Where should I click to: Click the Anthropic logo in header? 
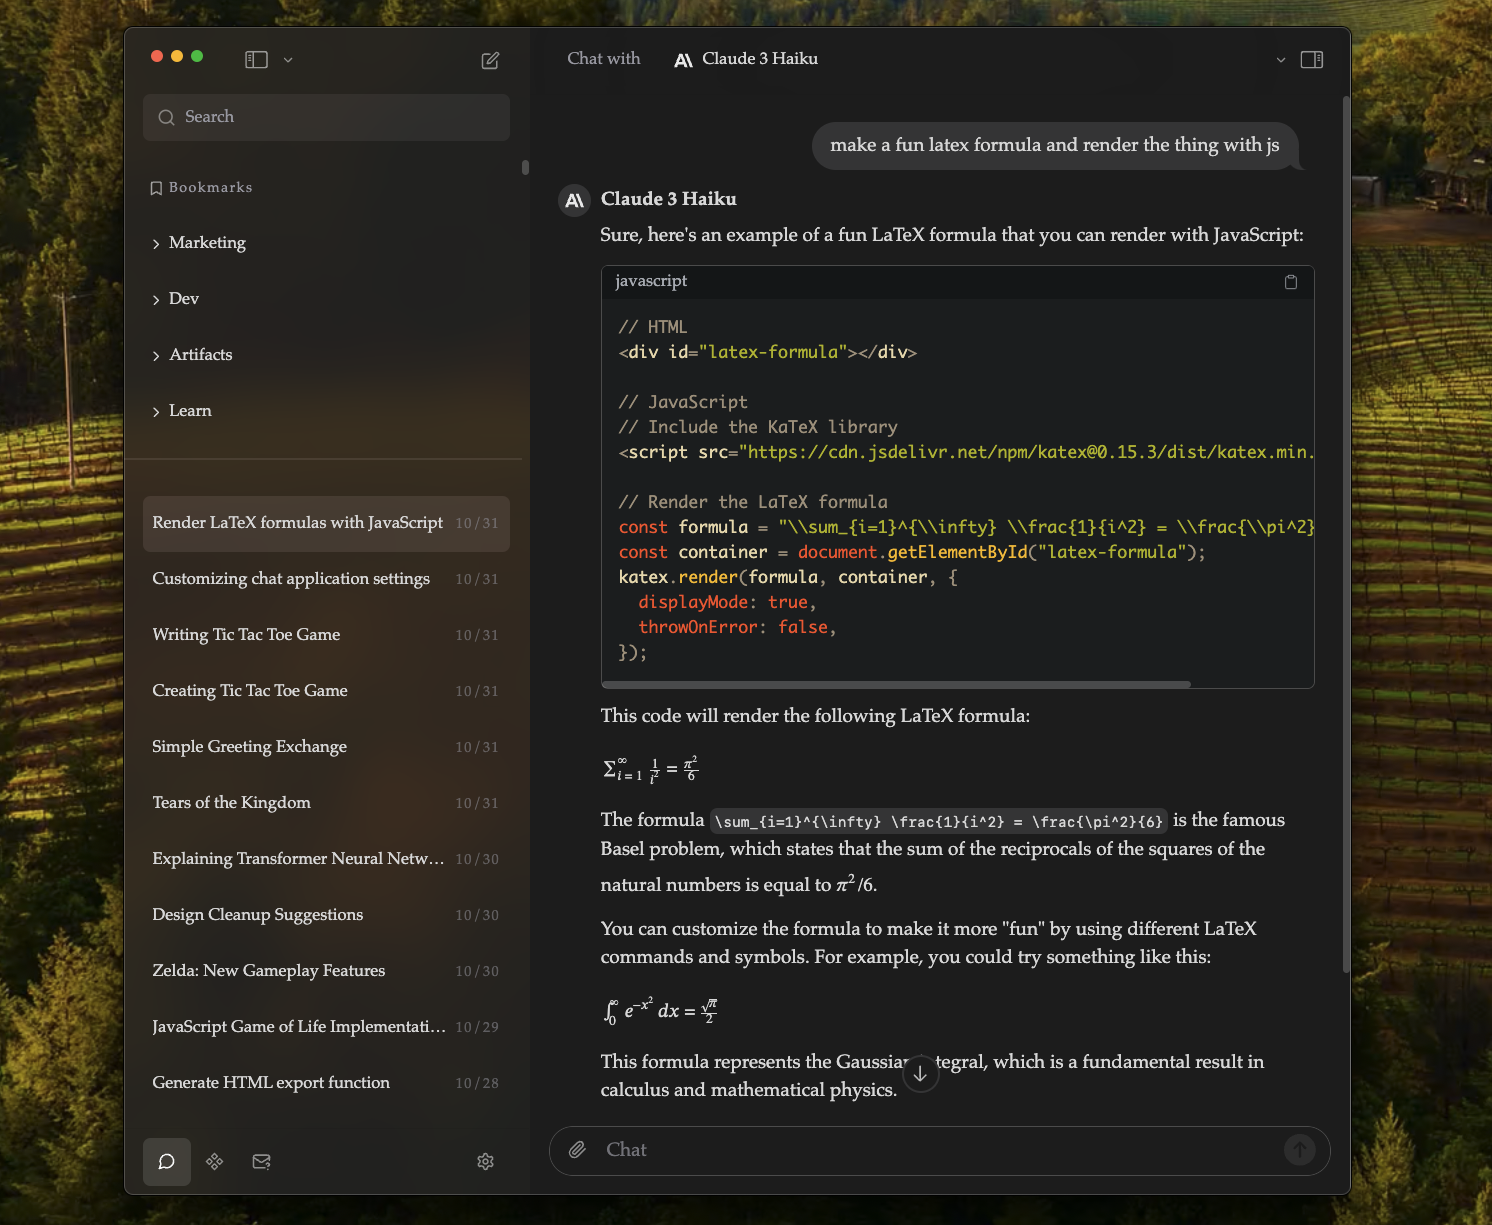(x=684, y=60)
